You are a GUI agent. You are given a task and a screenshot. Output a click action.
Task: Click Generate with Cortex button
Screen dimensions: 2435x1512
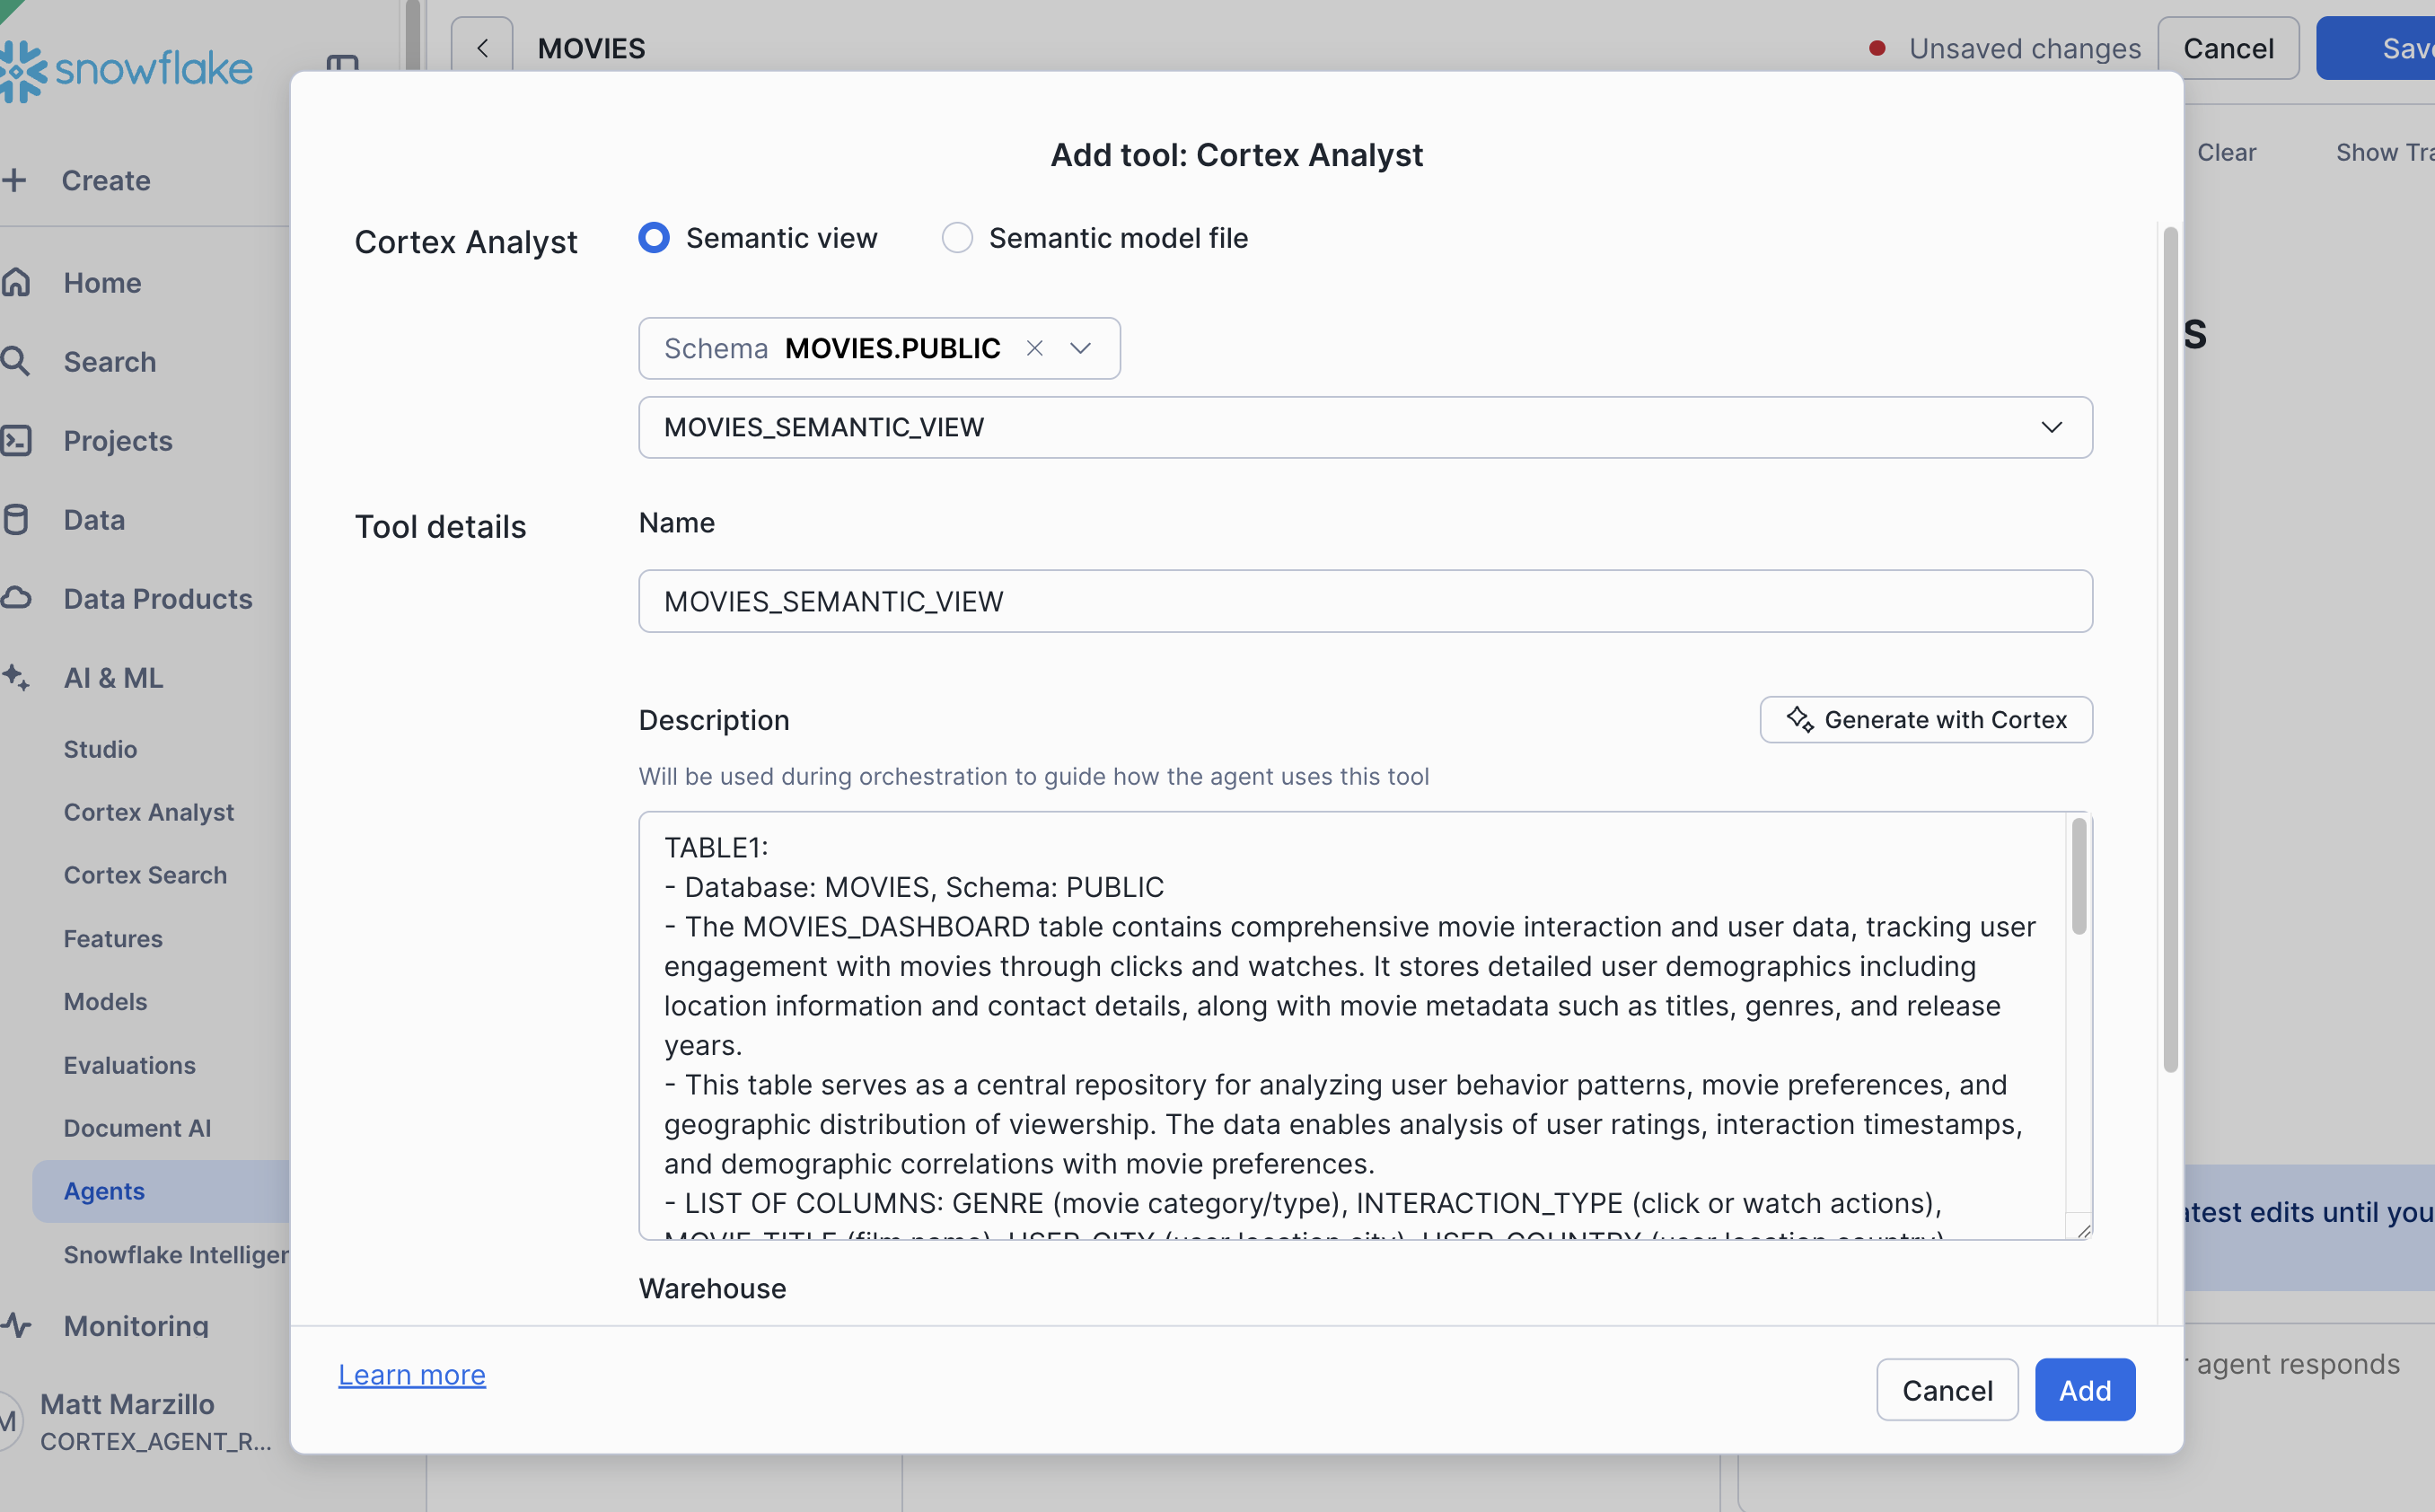(1925, 720)
